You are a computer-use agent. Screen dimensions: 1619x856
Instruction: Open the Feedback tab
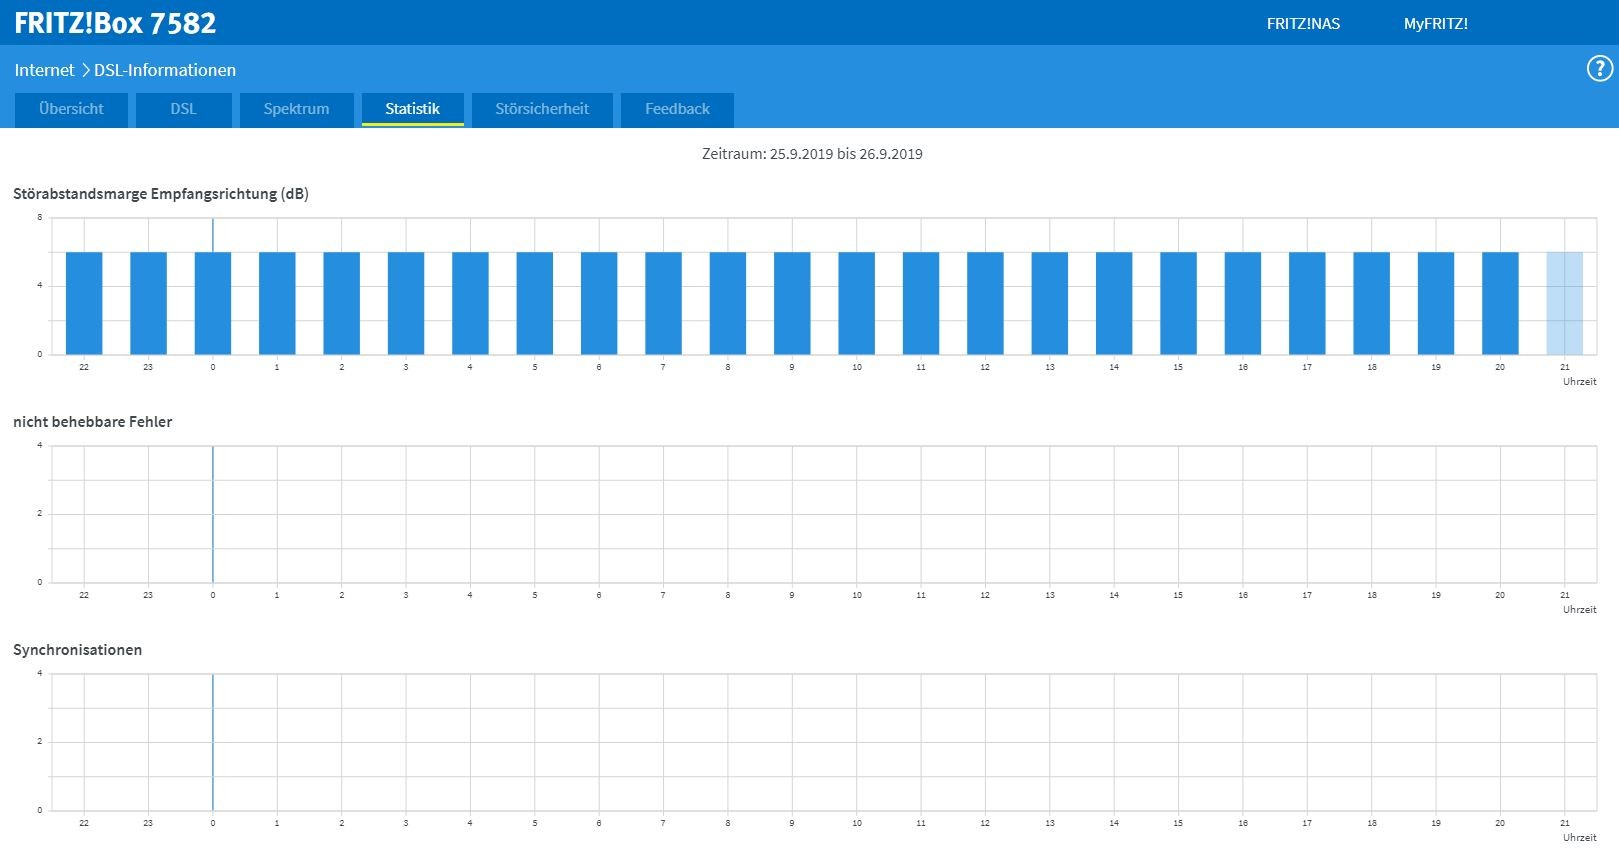coord(677,109)
